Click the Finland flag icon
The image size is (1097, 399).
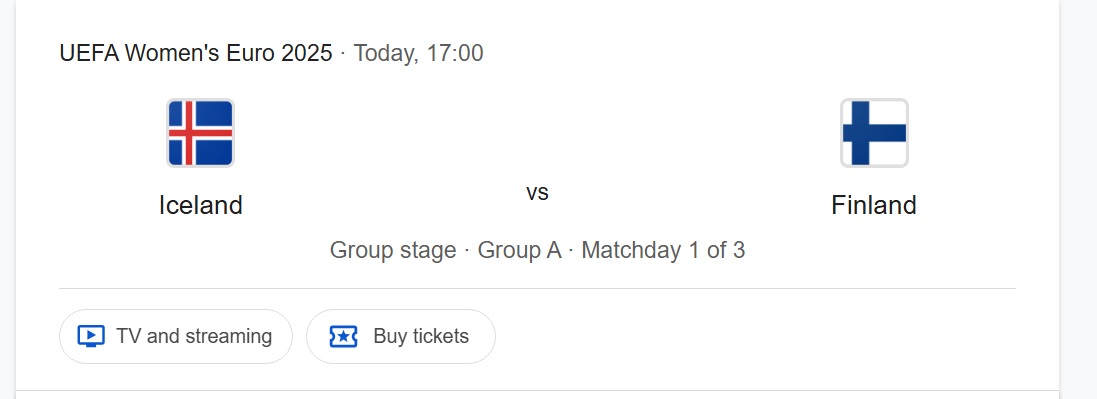point(874,133)
